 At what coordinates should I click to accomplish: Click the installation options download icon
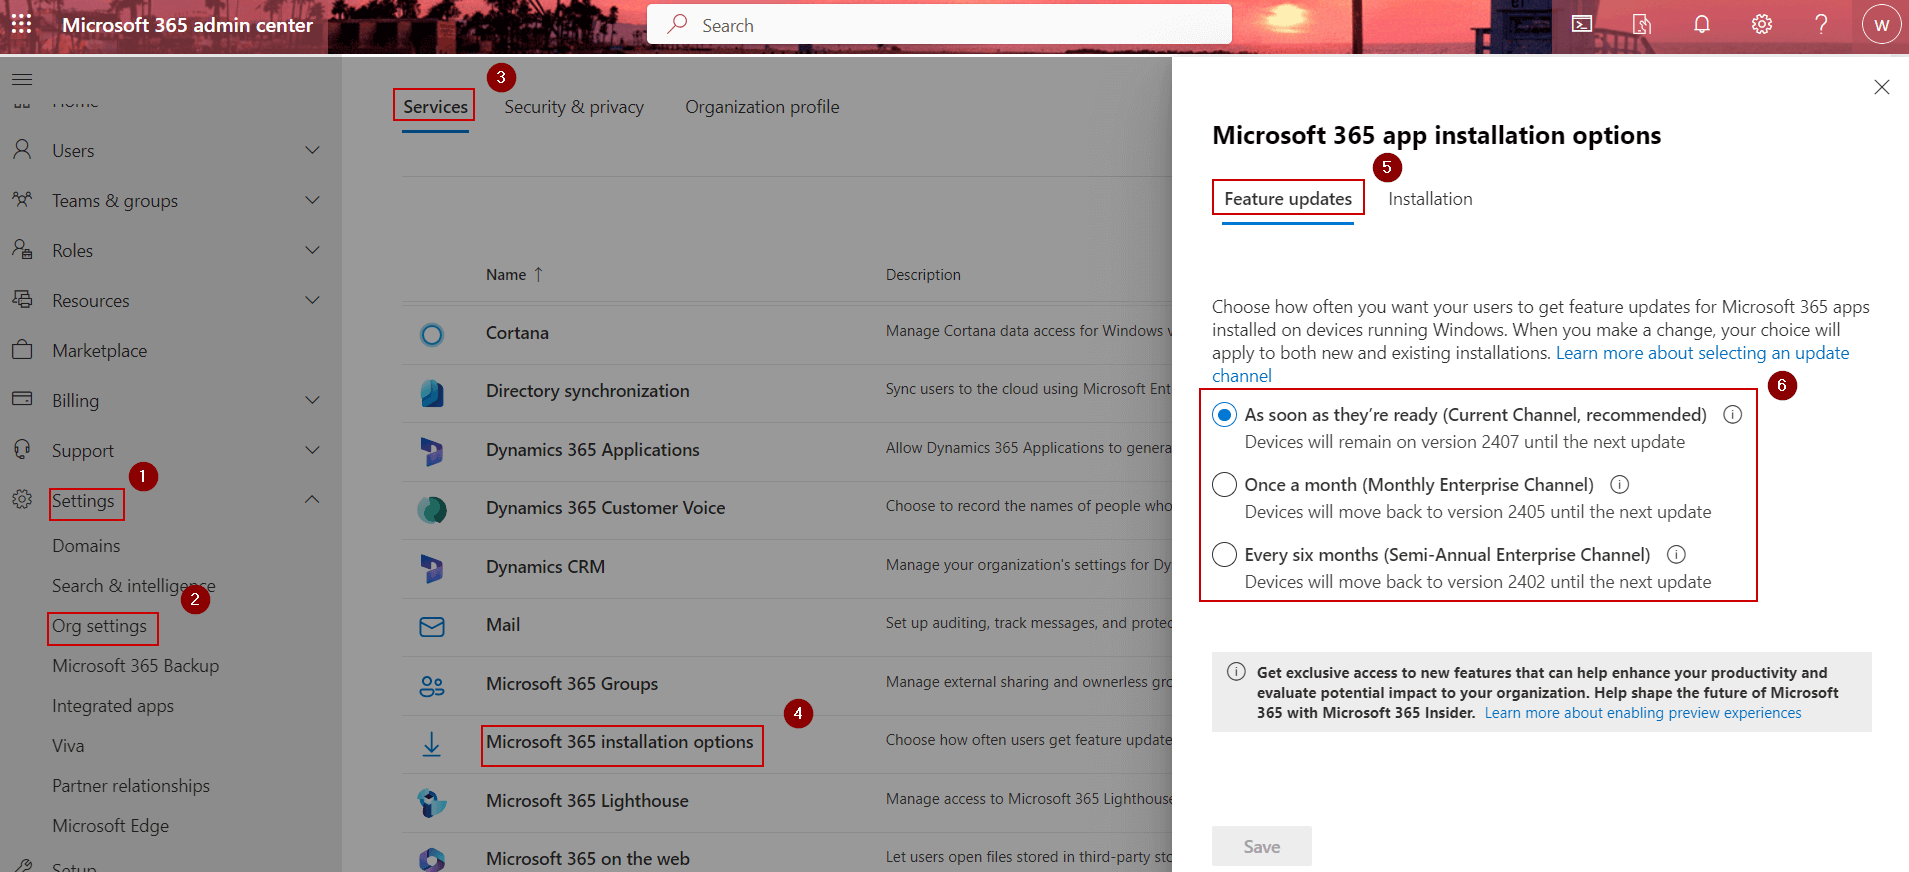pyautogui.click(x=432, y=744)
